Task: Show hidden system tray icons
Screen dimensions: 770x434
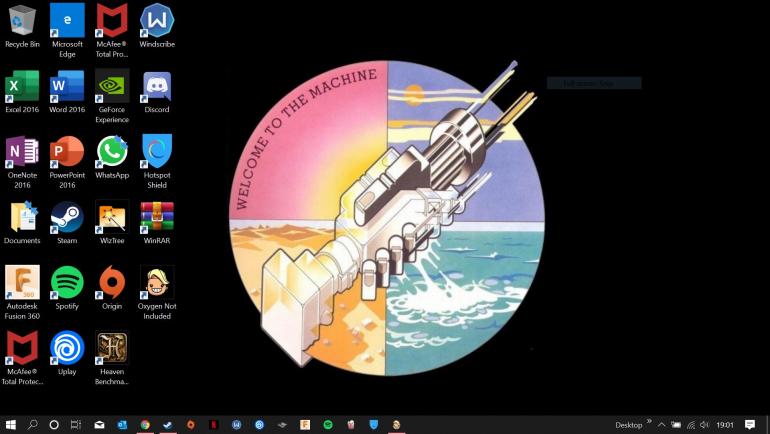Action: [x=661, y=425]
